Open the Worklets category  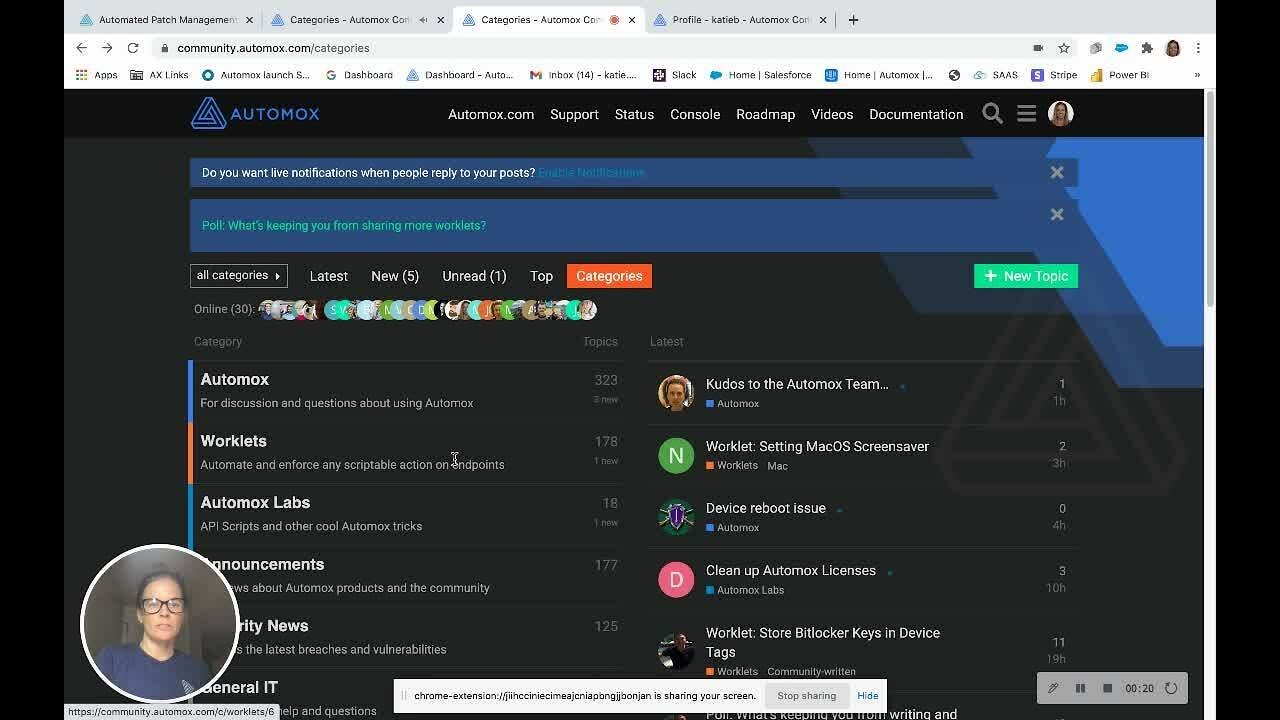pos(233,441)
